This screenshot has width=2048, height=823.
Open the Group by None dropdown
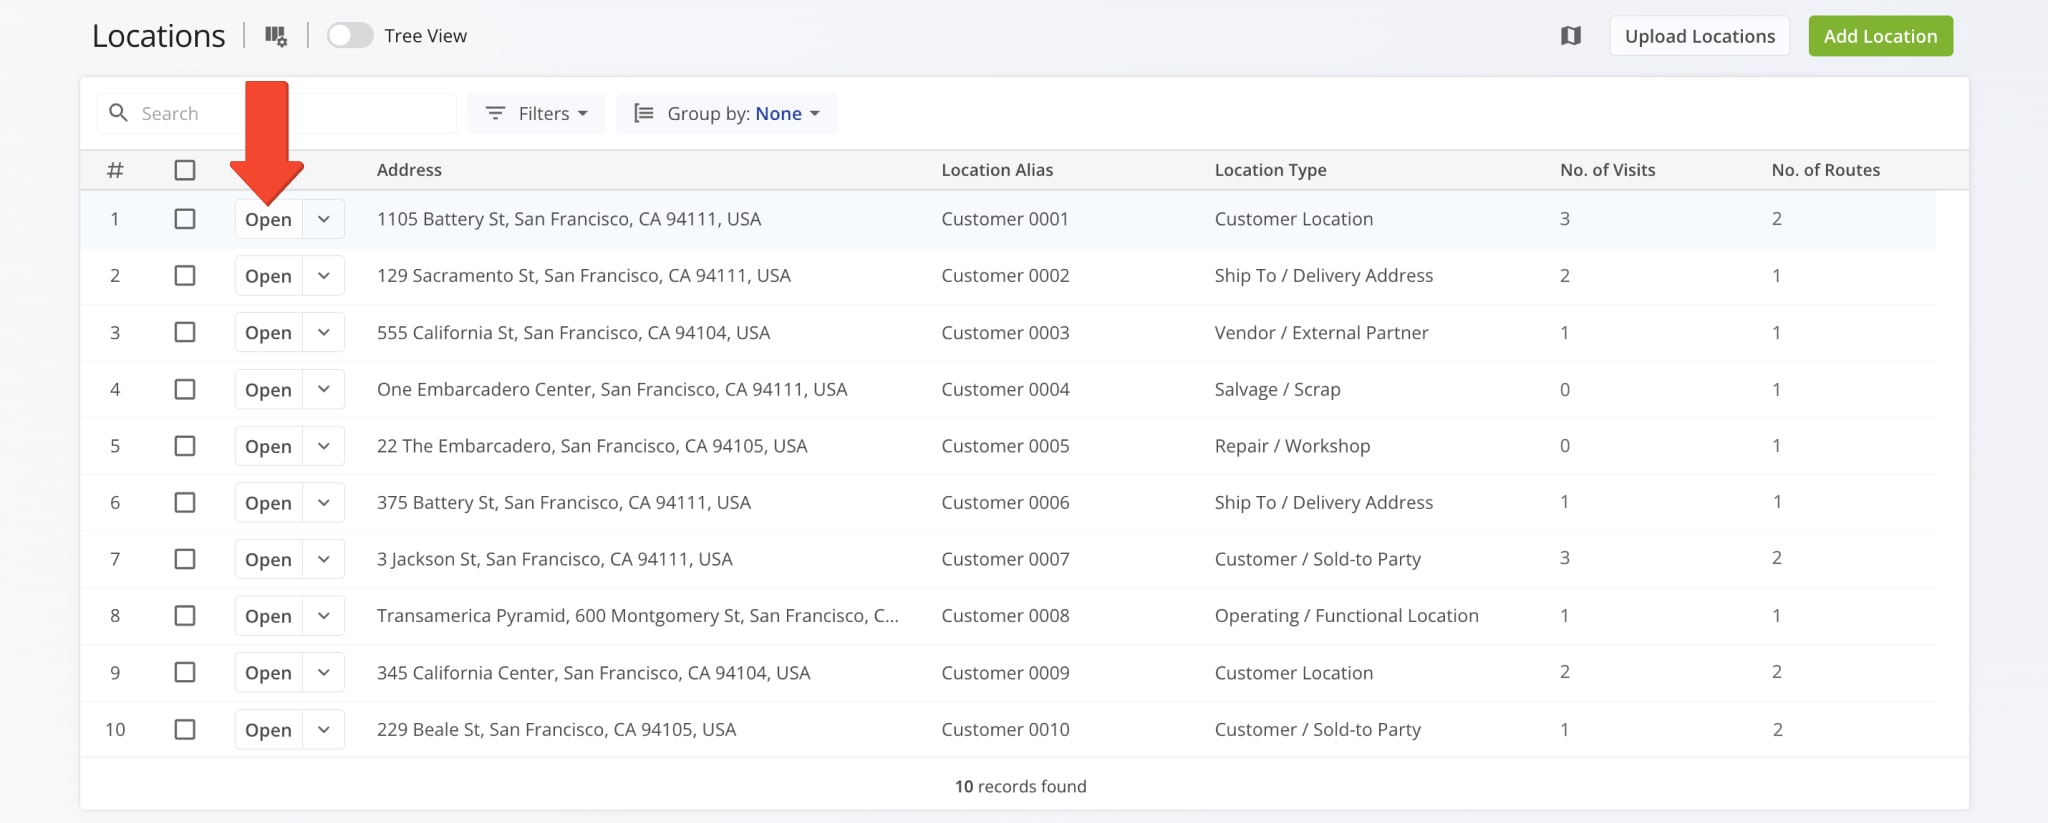(x=787, y=113)
